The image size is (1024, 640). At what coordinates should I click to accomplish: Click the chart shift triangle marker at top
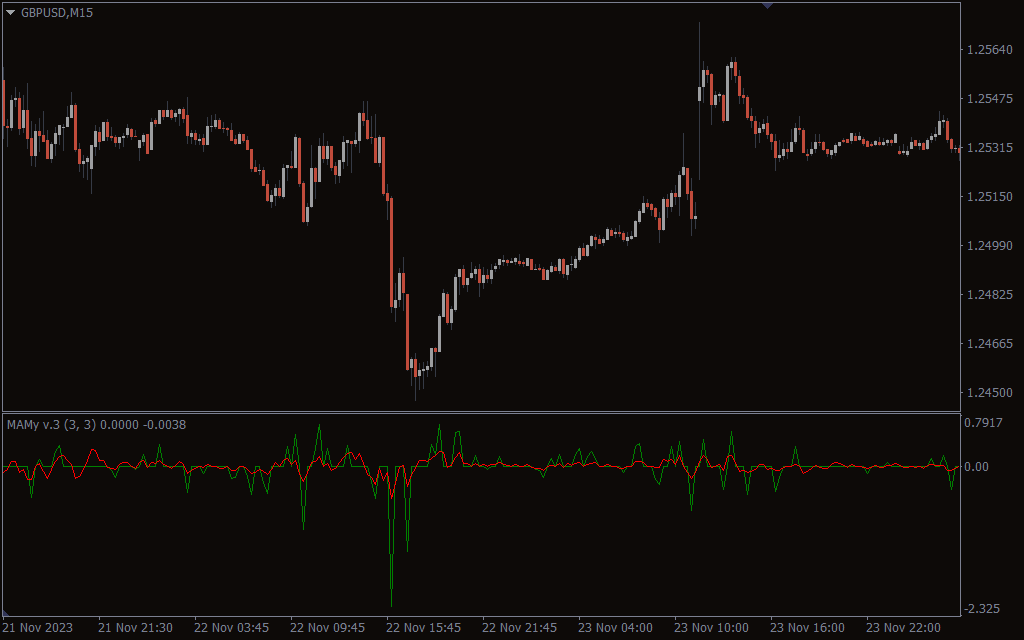point(767,5)
